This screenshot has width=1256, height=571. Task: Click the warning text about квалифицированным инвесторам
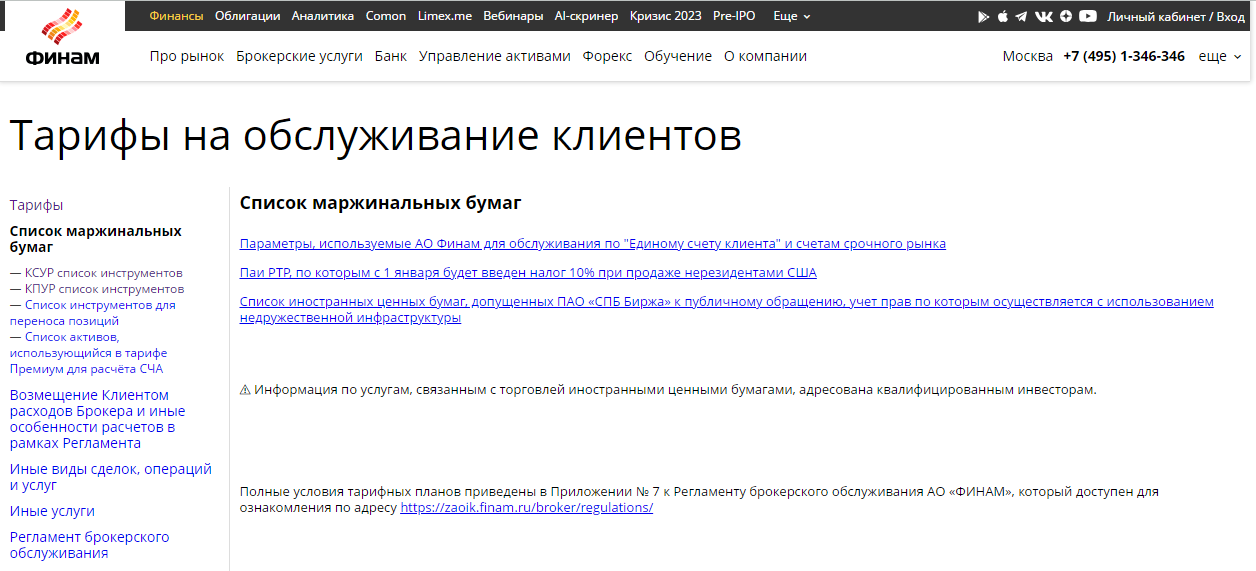coord(668,390)
